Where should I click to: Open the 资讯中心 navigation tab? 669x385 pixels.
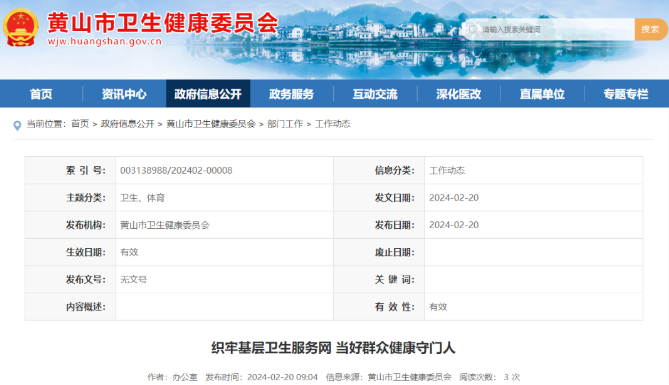124,94
